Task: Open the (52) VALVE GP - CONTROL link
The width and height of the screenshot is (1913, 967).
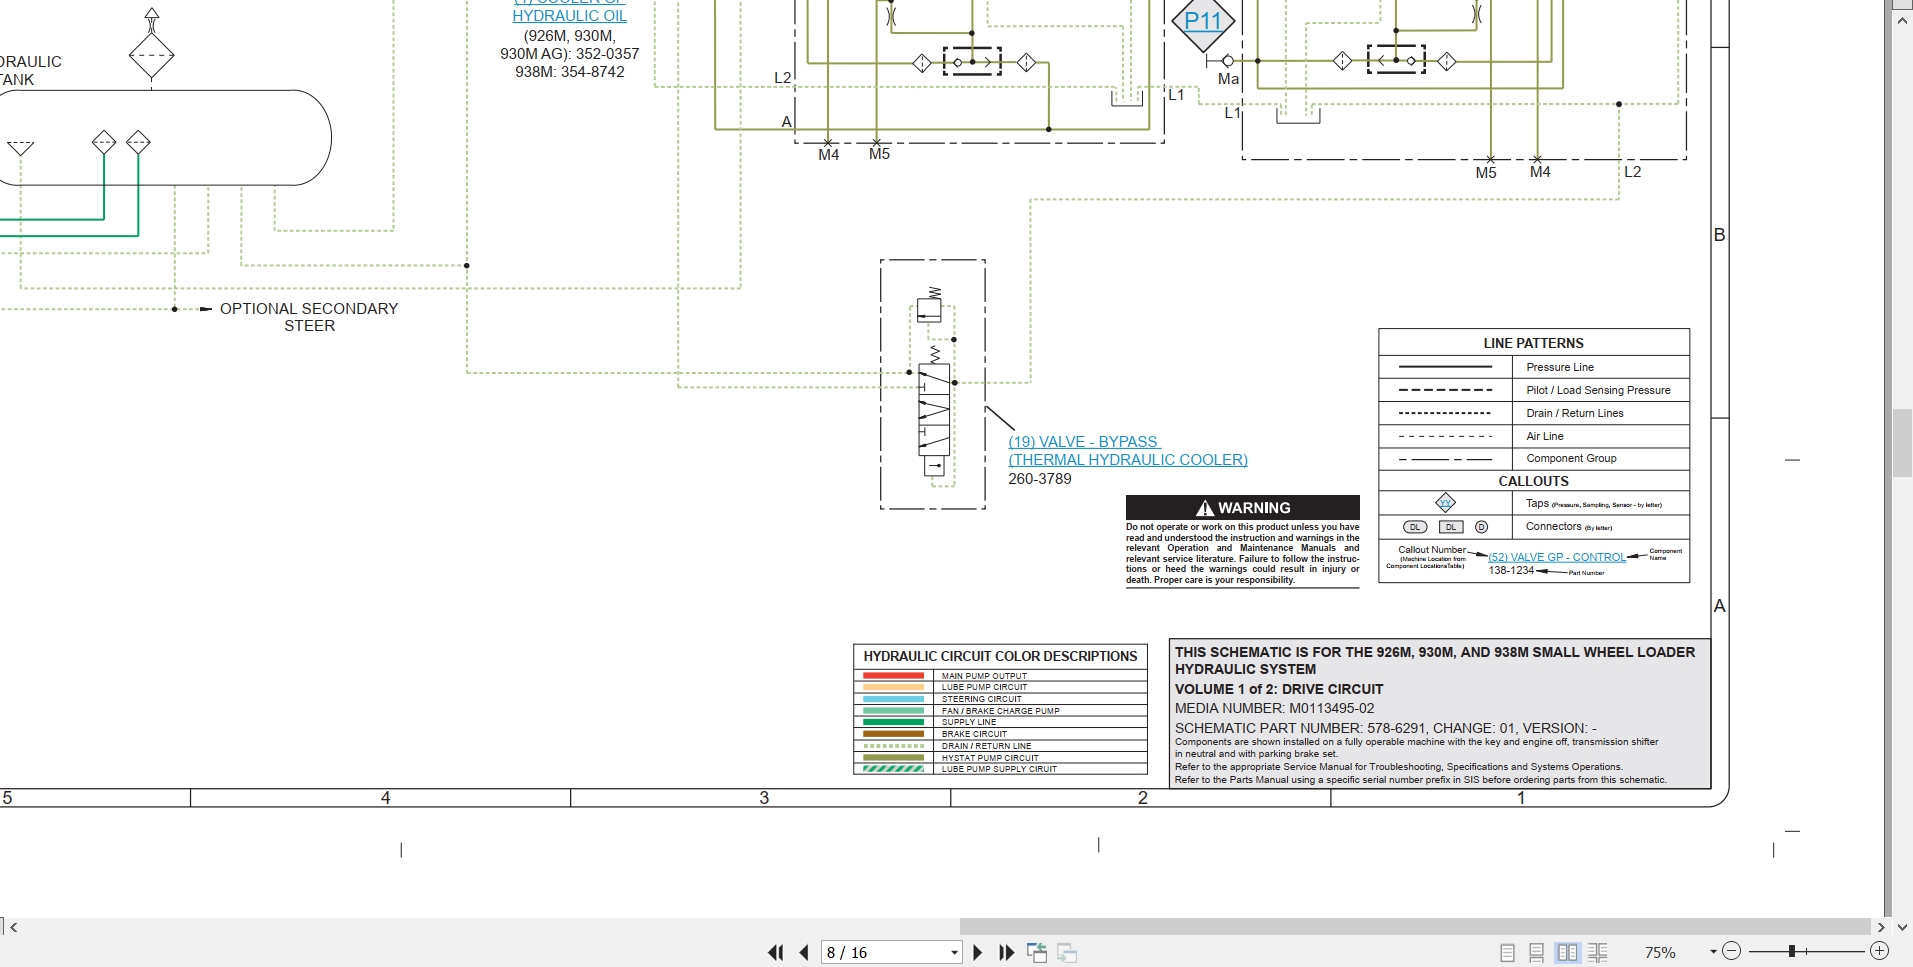Action: tap(1557, 557)
